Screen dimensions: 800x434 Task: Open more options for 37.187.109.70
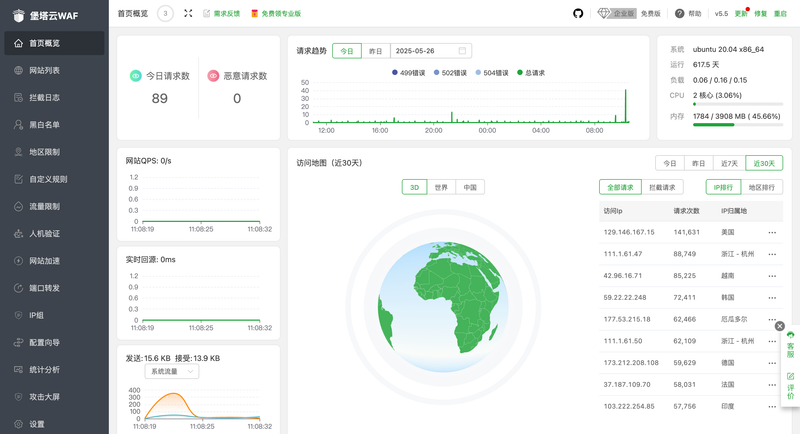(x=772, y=385)
